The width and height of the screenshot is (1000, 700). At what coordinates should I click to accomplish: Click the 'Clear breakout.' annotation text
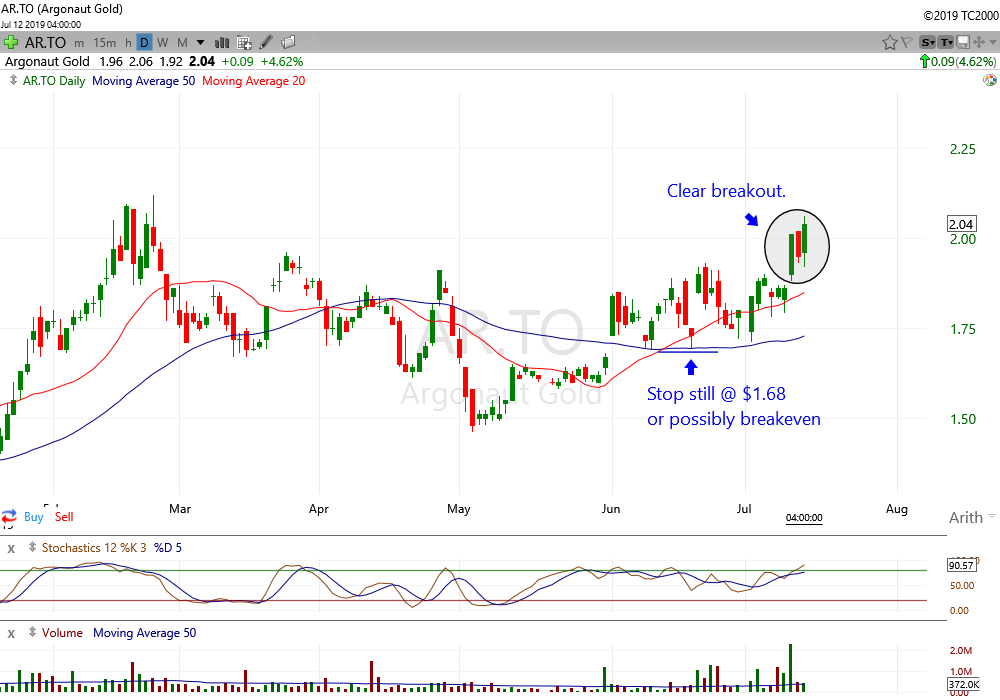click(x=726, y=191)
